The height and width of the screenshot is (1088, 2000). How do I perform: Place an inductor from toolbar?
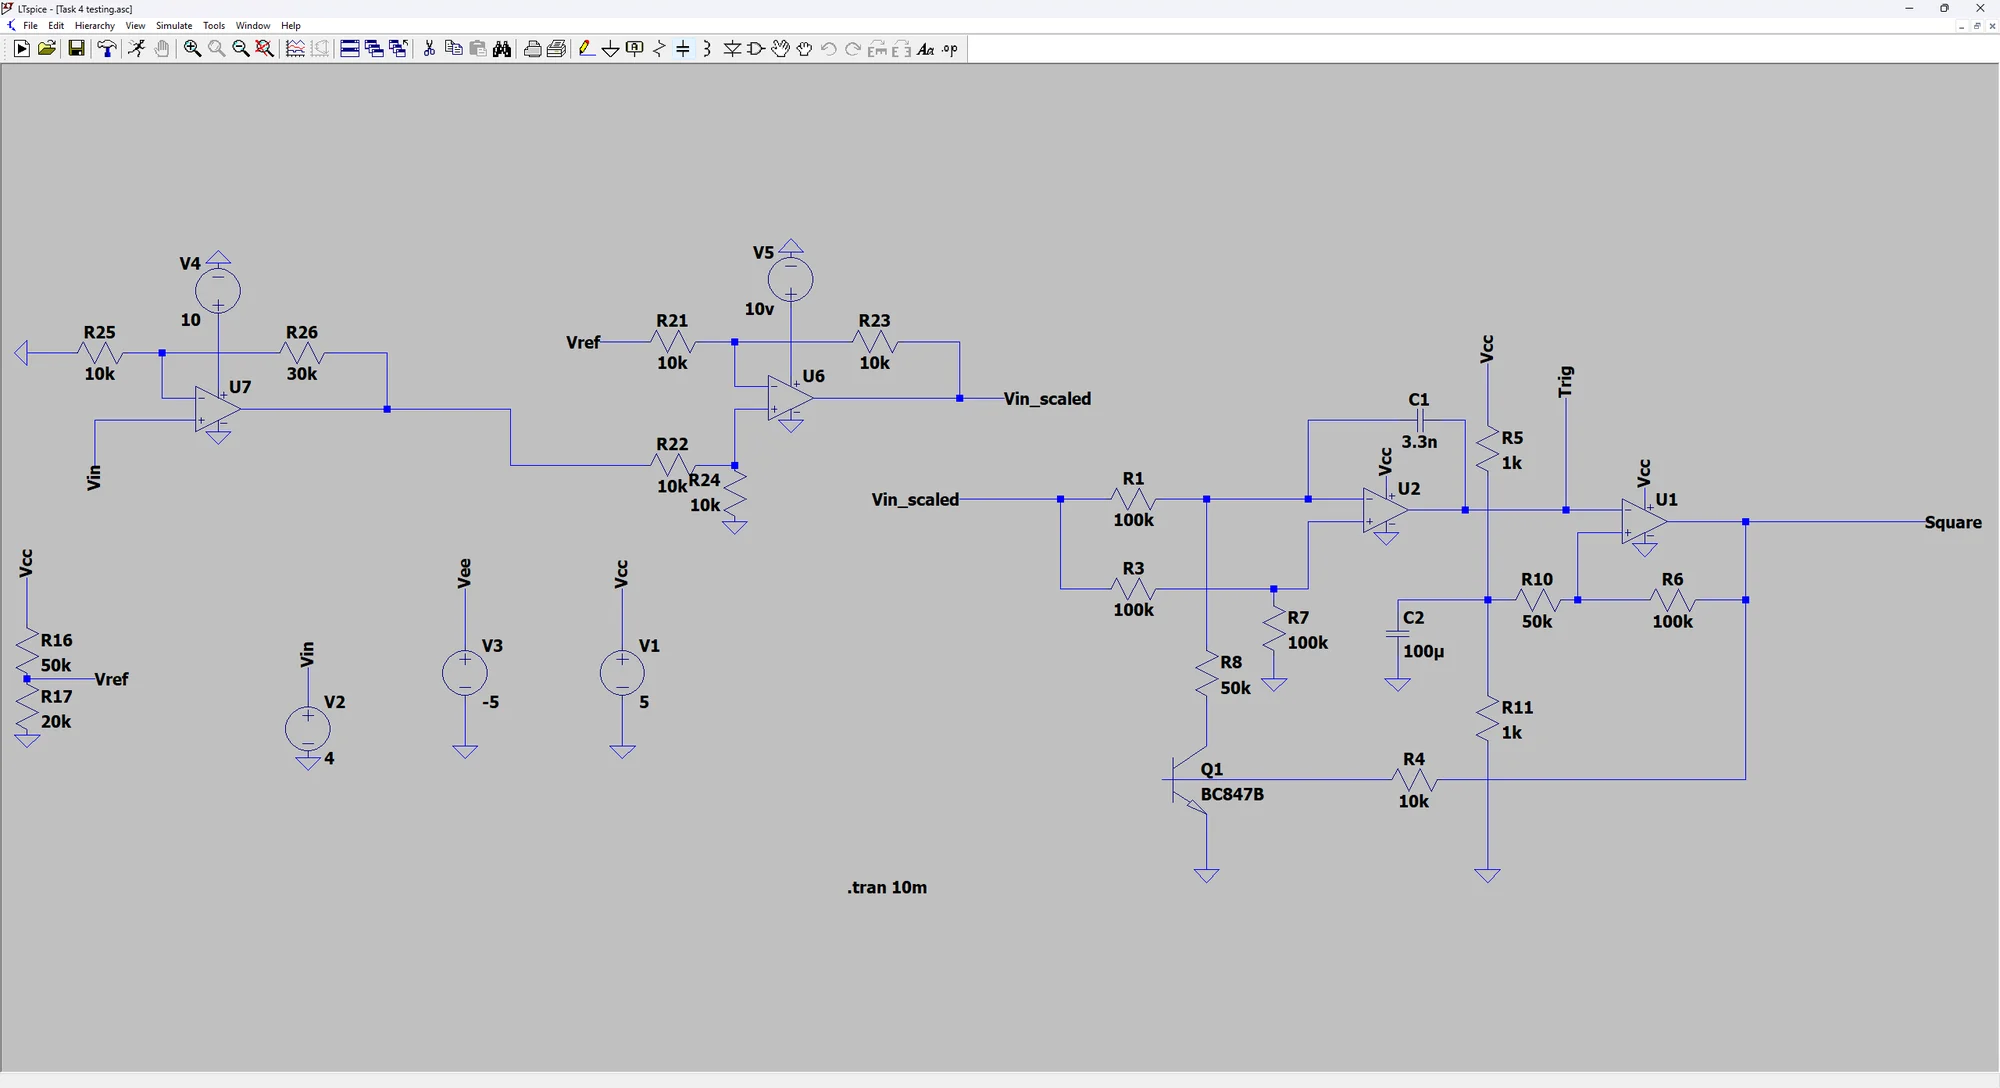pyautogui.click(x=707, y=49)
